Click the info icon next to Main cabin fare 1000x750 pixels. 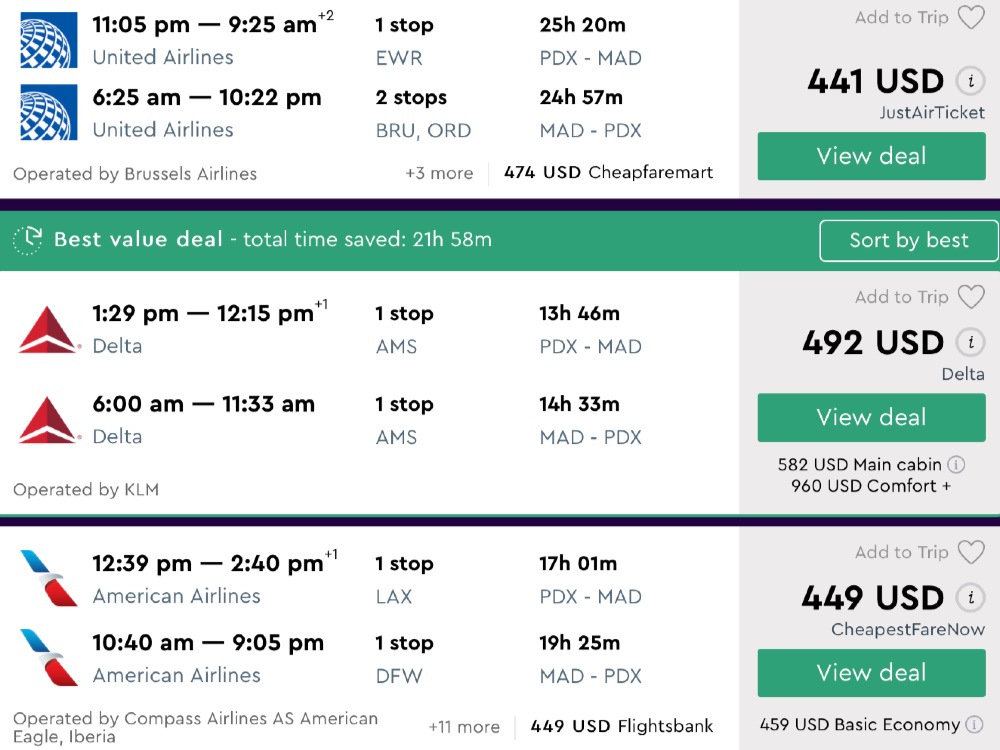click(x=956, y=464)
